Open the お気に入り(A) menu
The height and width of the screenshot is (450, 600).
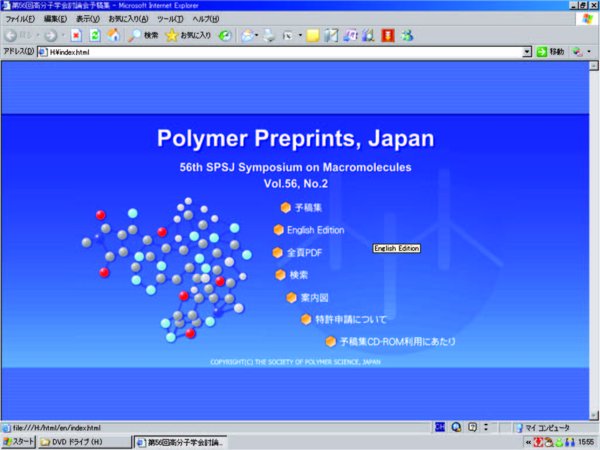click(128, 19)
